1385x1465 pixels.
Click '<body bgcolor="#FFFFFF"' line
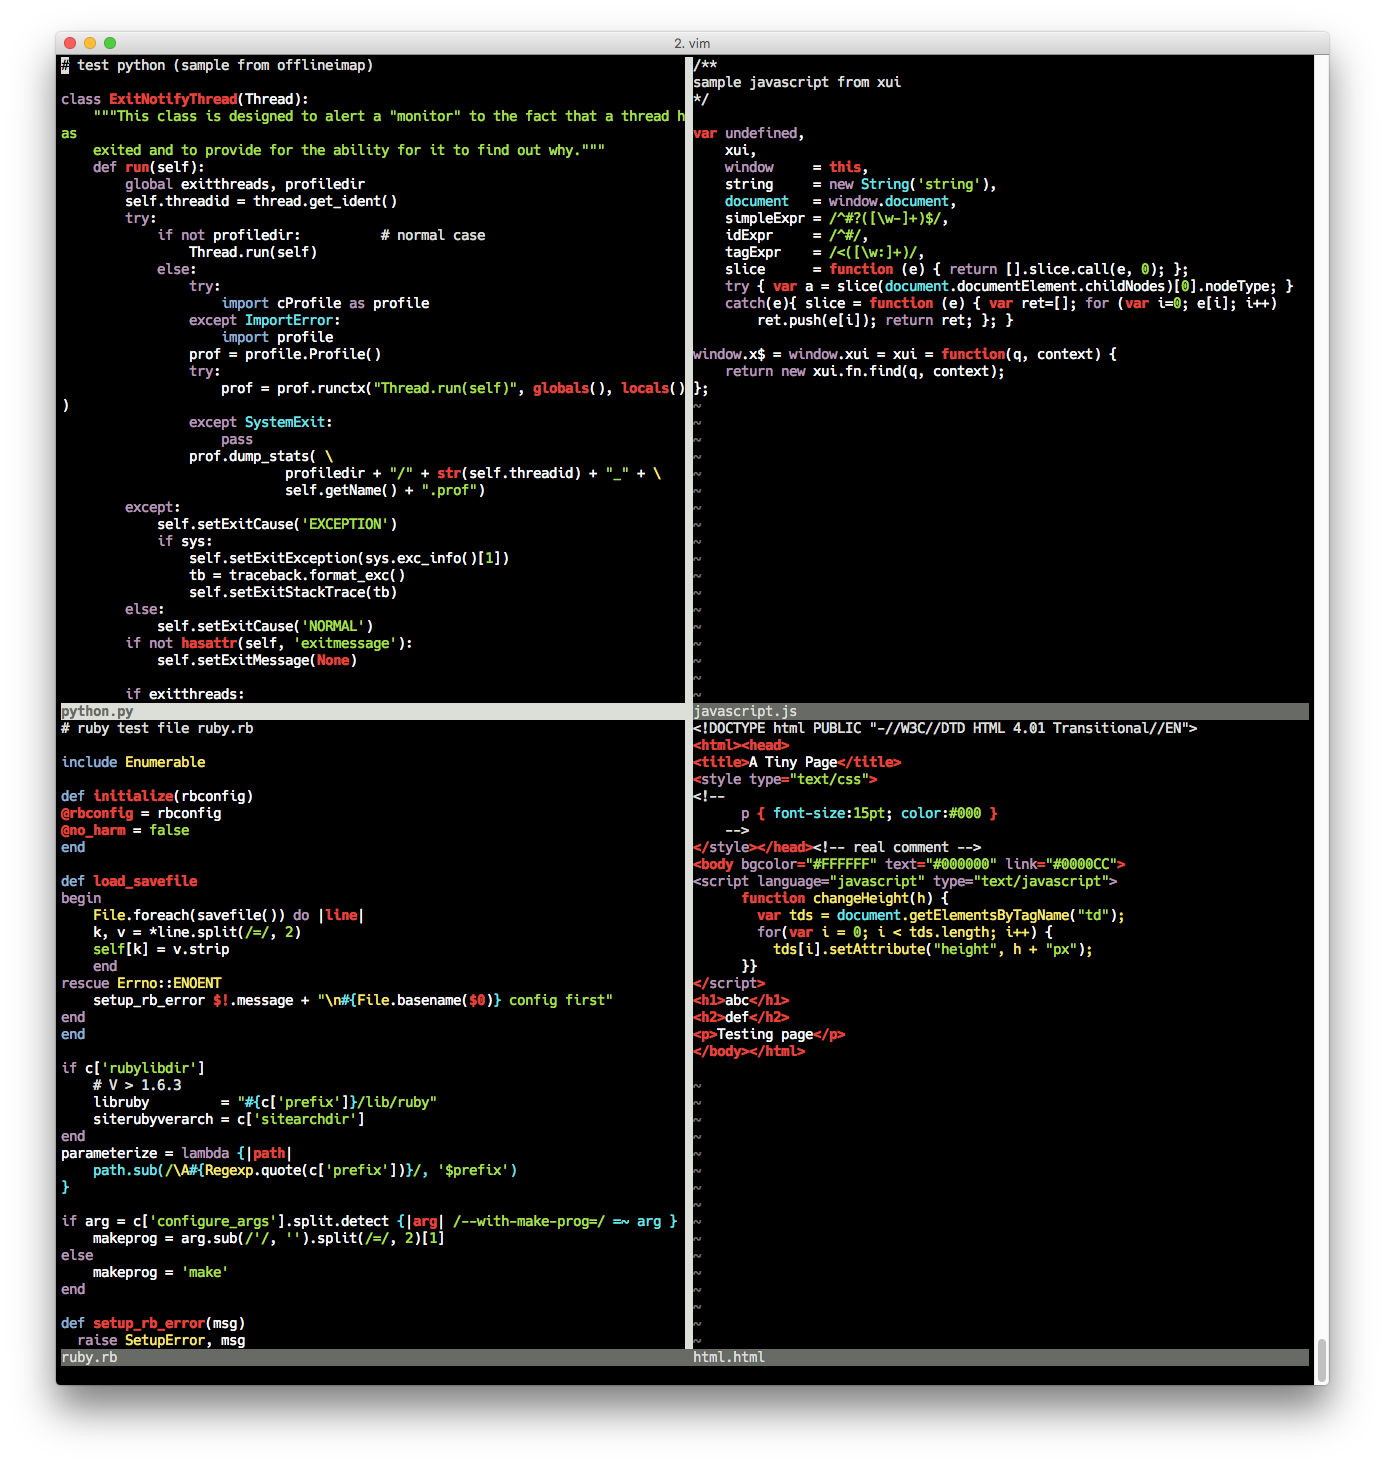click(x=909, y=864)
